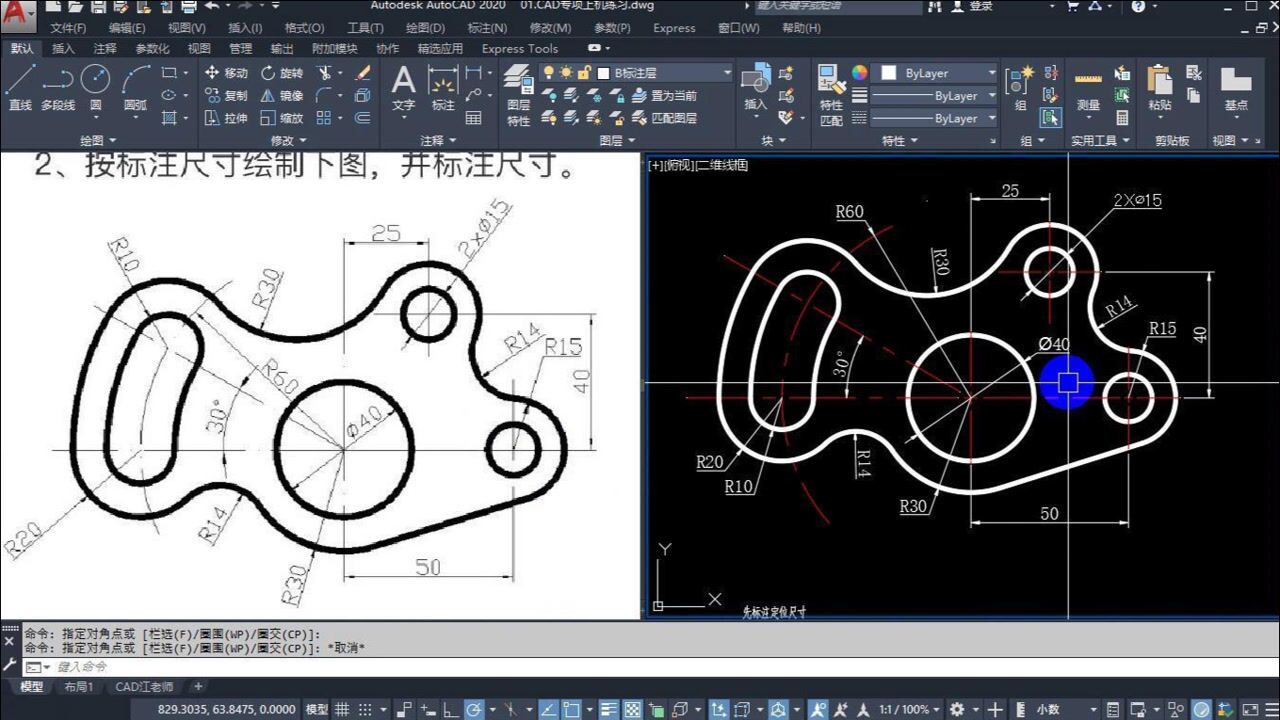Click 匹配图层 match layer button
This screenshot has width=1280, height=720.
[665, 118]
